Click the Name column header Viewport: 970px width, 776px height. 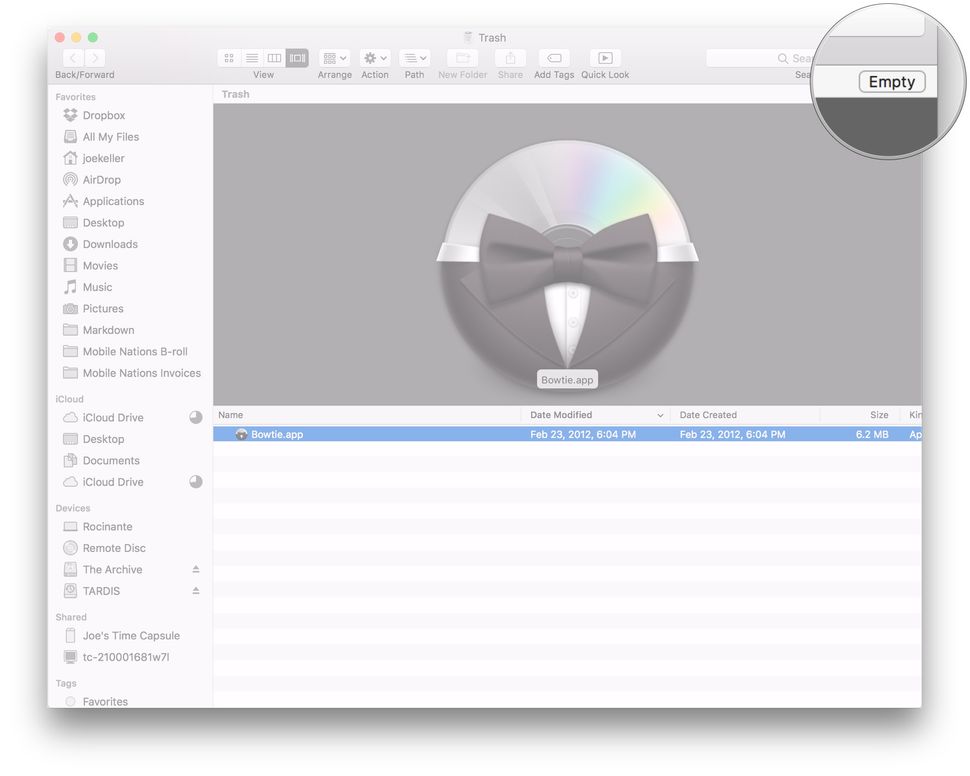point(231,415)
